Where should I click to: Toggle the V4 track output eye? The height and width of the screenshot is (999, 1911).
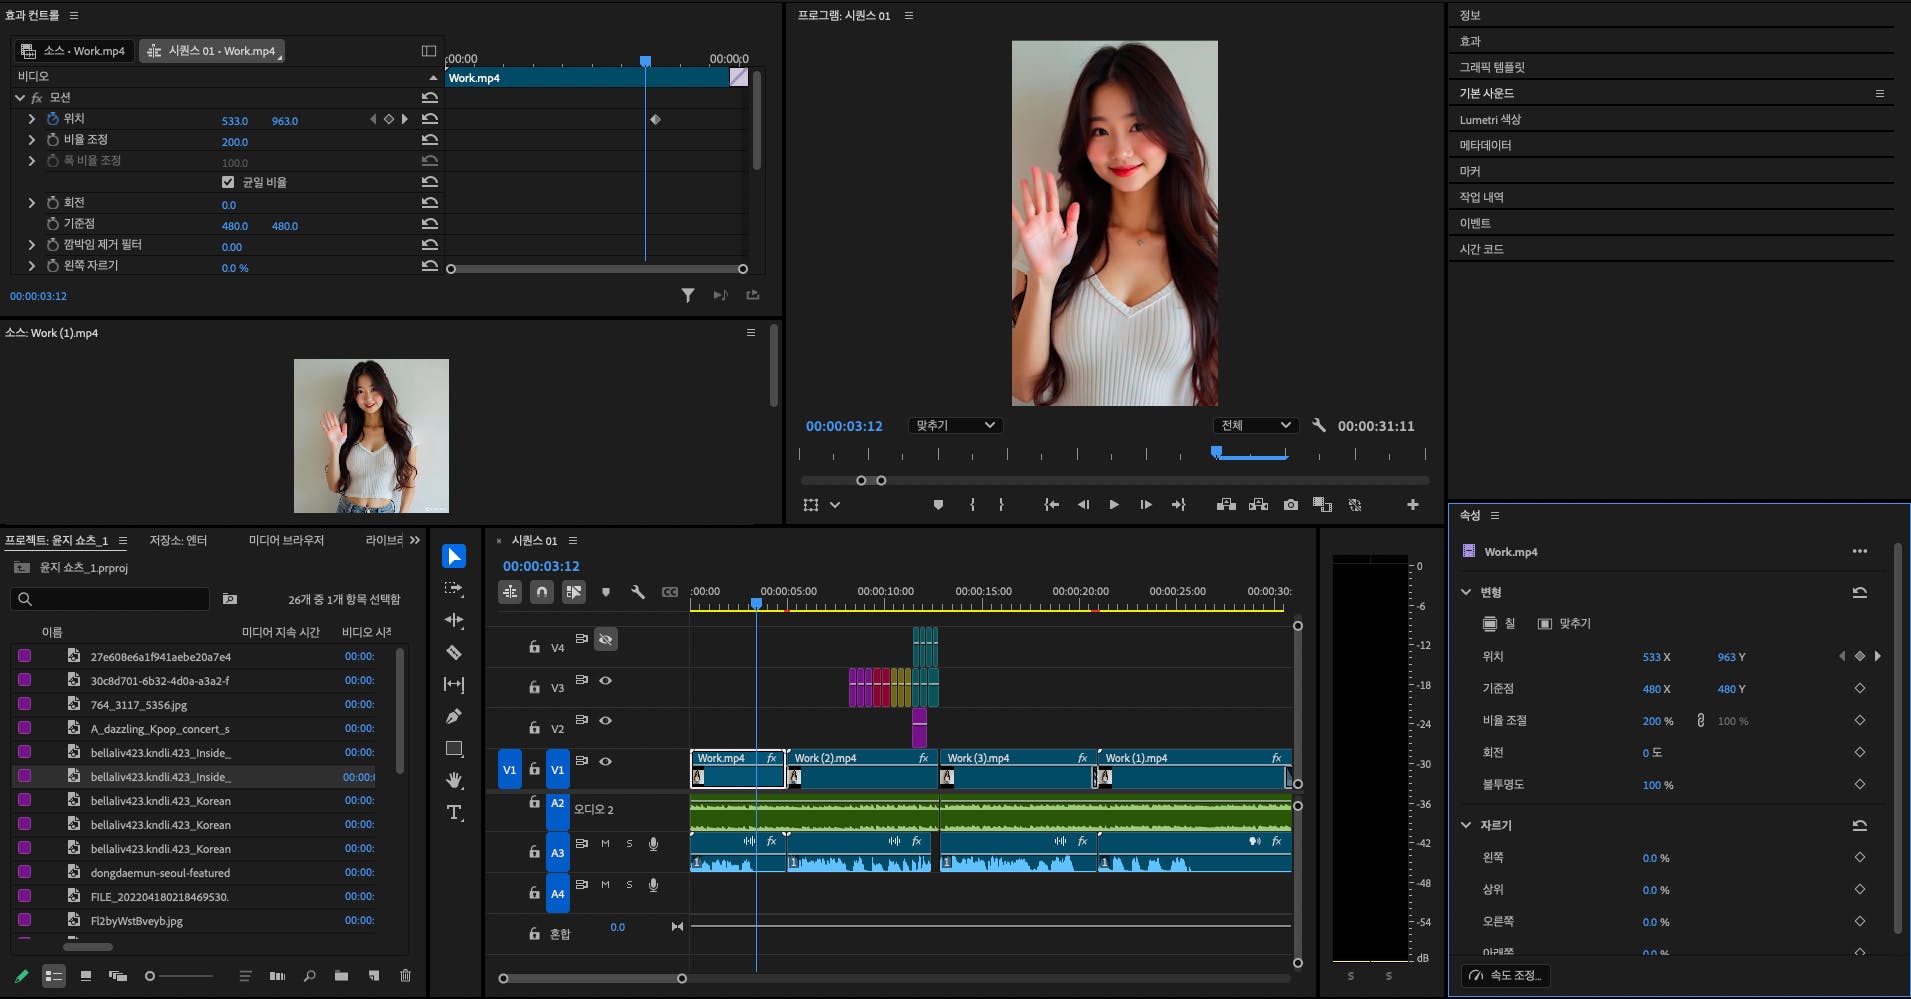point(605,640)
